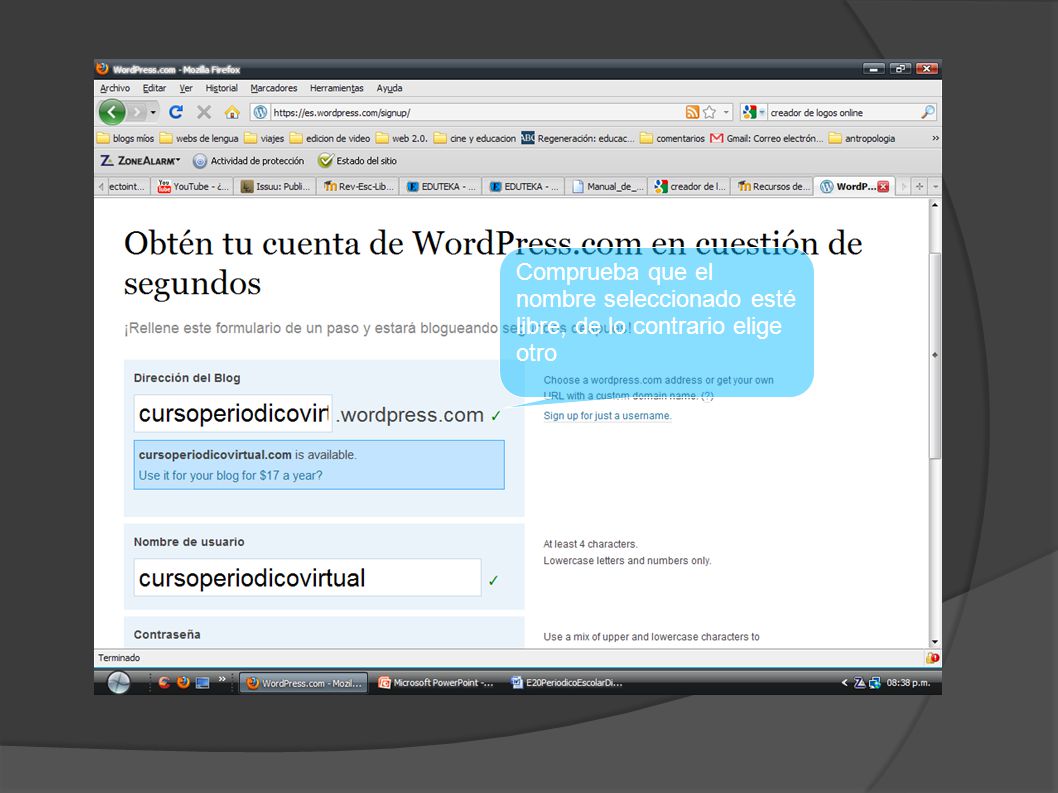Viewport: 1058px width, 793px height.
Task: Open the address bar history dropdown
Action: pyautogui.click(x=726, y=112)
